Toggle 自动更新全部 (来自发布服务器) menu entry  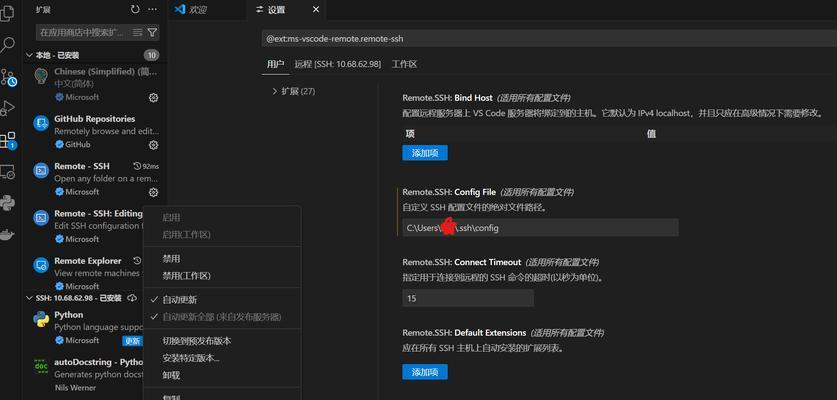pos(222,317)
